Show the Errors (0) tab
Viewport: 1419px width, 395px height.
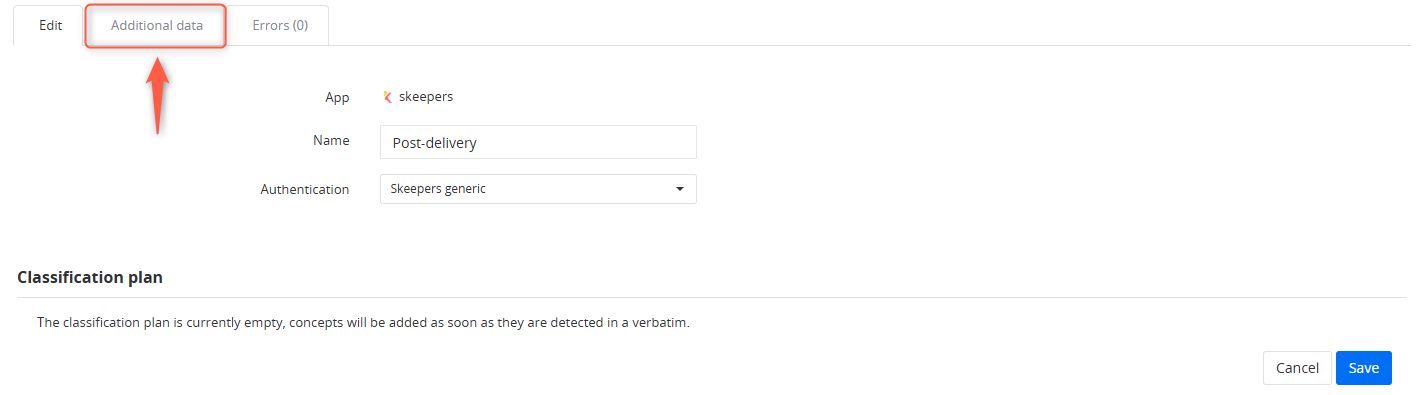pos(279,26)
